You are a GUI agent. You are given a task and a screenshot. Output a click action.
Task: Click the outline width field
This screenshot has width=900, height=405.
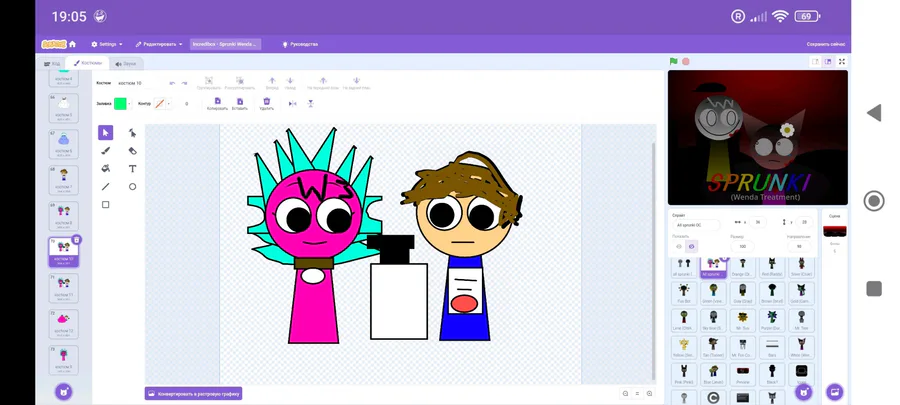click(187, 104)
